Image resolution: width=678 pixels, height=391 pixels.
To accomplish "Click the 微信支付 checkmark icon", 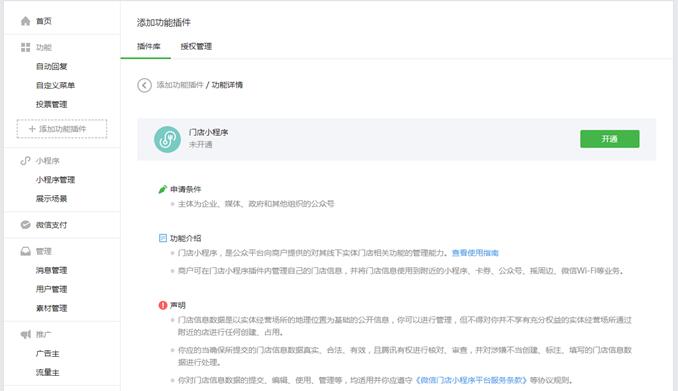I will pyautogui.click(x=26, y=225).
